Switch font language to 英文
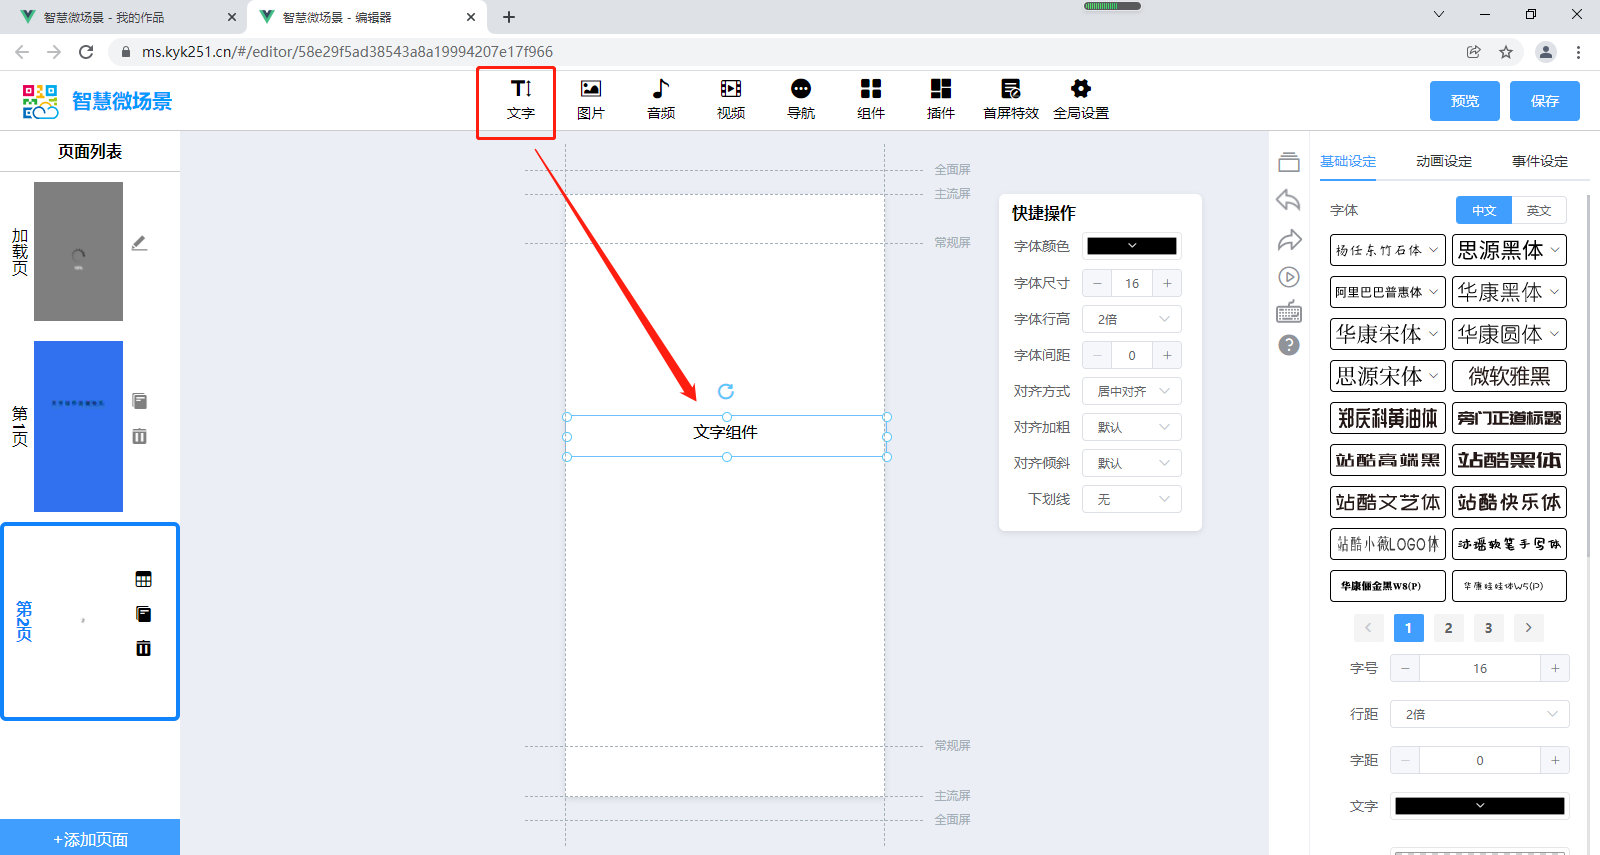 (1538, 210)
